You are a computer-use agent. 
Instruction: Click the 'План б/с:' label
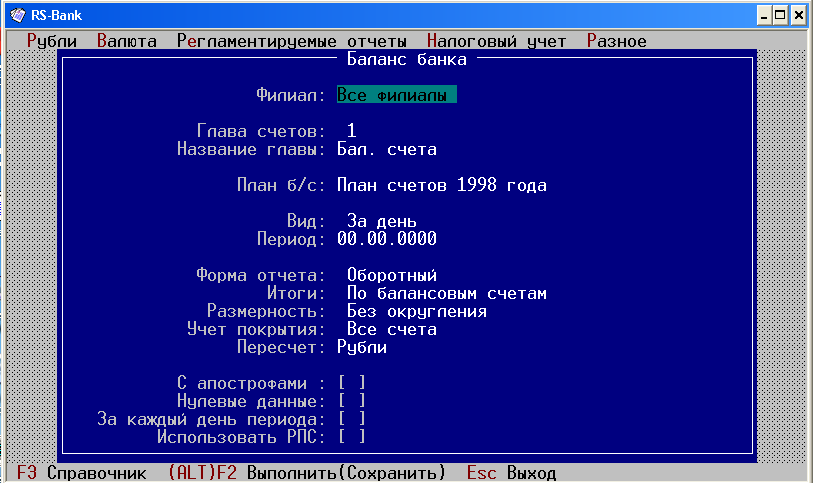pos(281,185)
